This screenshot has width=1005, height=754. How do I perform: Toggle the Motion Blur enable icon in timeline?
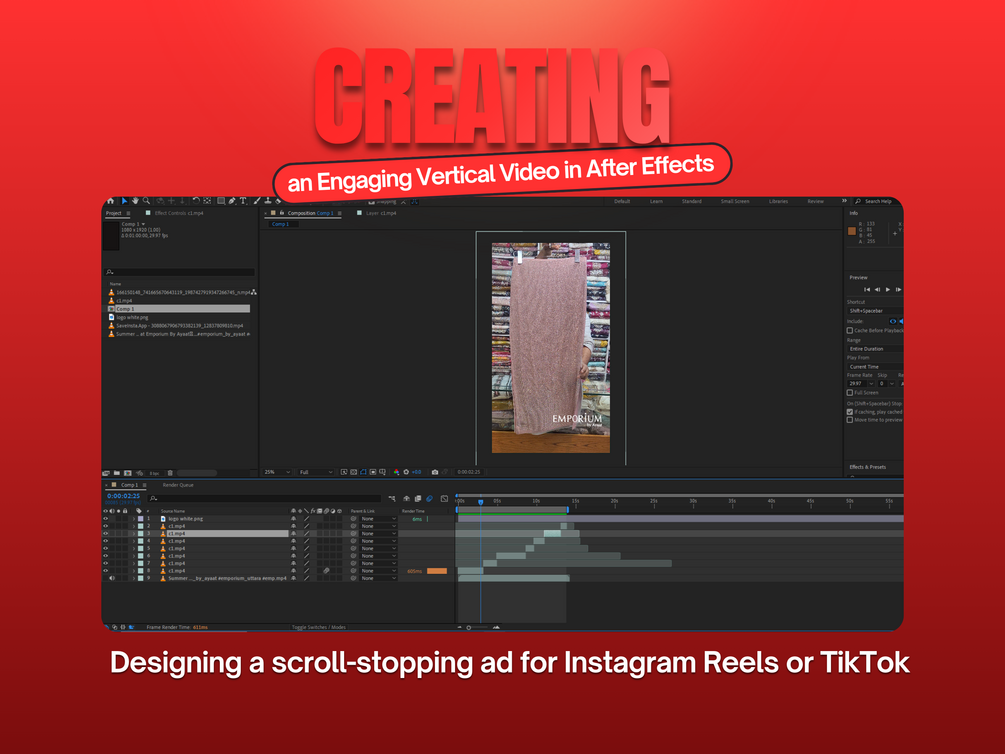[x=429, y=499]
